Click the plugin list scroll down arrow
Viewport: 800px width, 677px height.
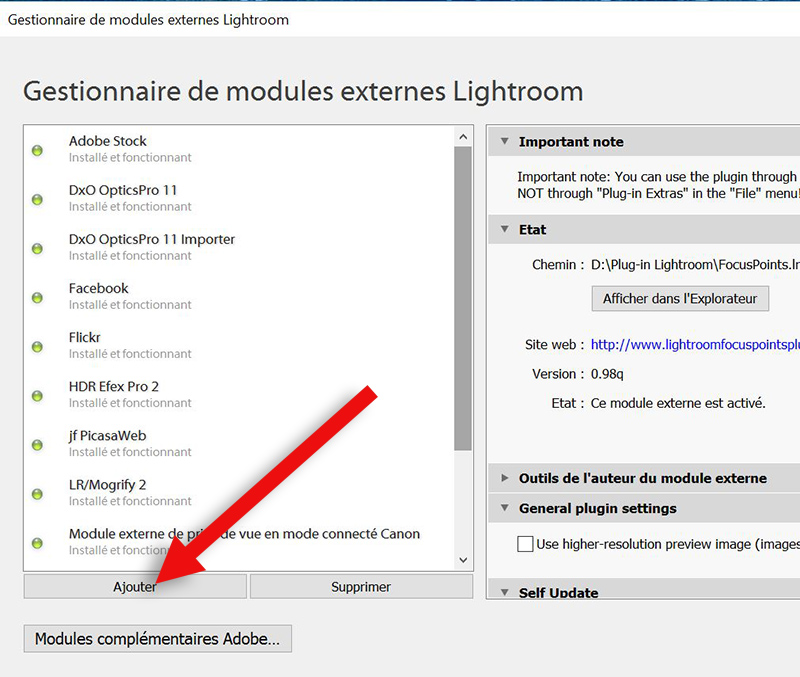tap(463, 560)
